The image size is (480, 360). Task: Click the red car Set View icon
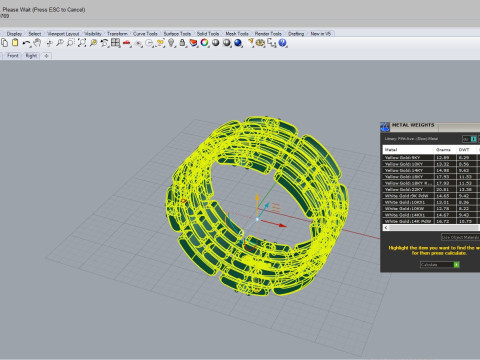[126, 43]
